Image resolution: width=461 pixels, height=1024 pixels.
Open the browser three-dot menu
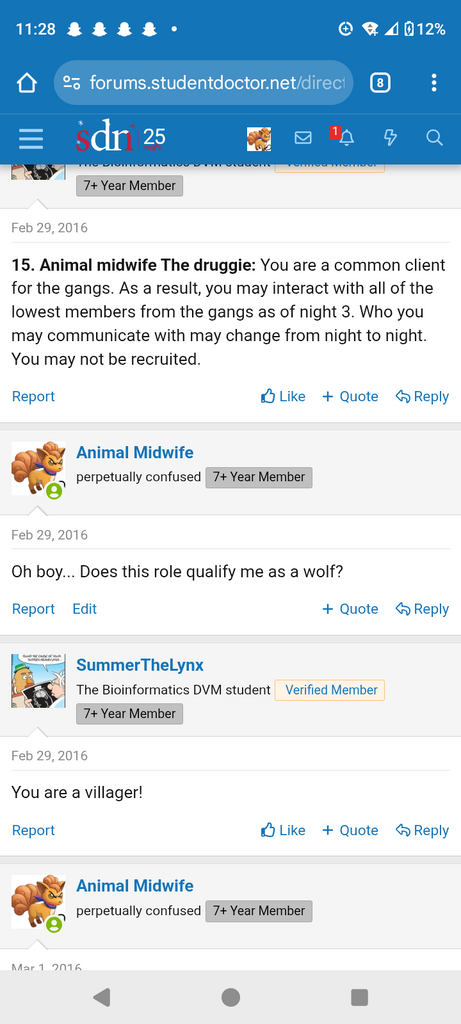click(434, 83)
